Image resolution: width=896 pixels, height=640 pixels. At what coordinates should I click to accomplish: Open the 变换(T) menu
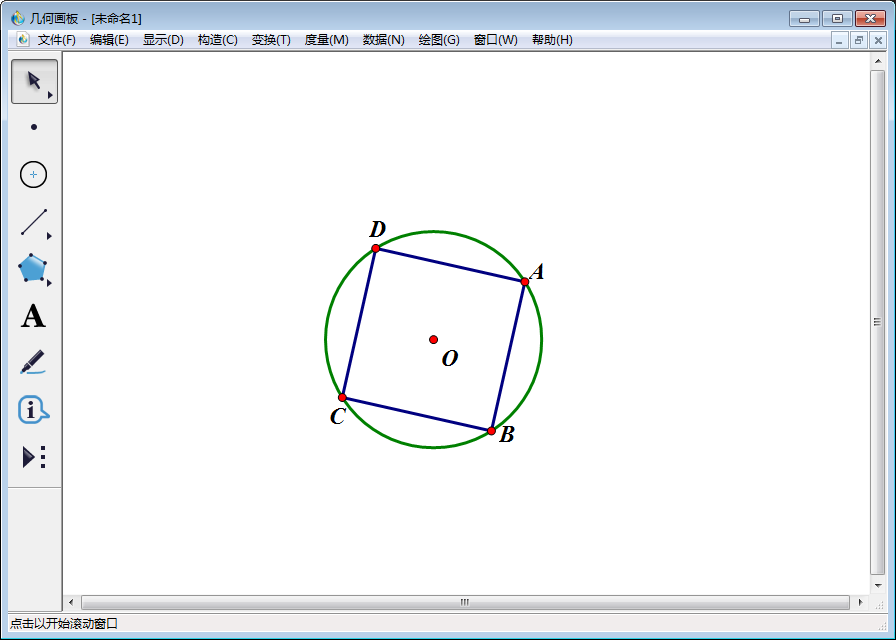tap(271, 40)
